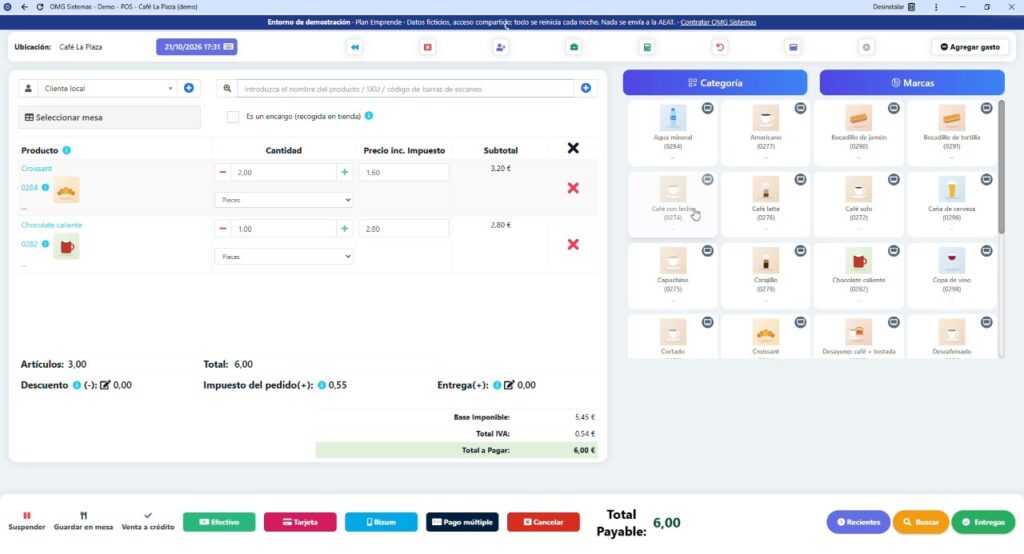The width and height of the screenshot is (1024, 554).
Task: Click the gray circle icon in top toolbar
Action: point(866,47)
